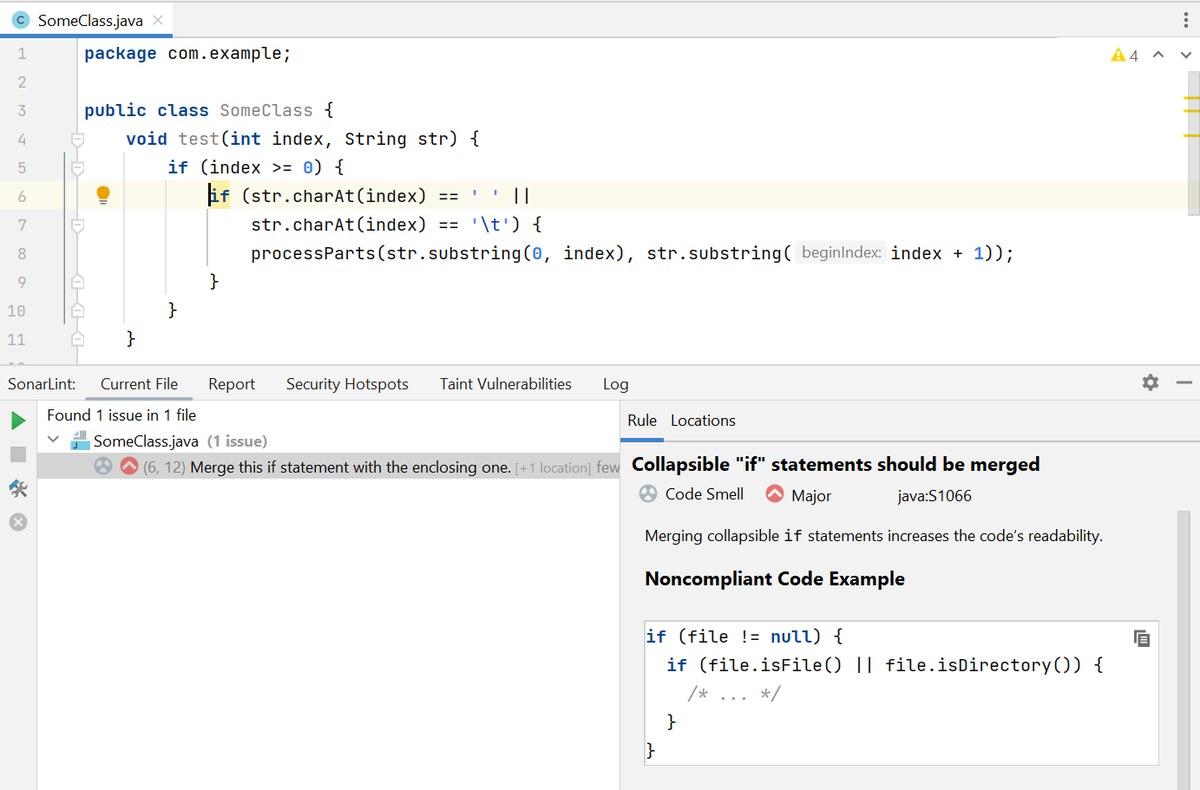Viewport: 1200px width, 790px height.
Task: Click the rule title 'Collapsible "if" statements should be merged'
Action: pos(836,464)
